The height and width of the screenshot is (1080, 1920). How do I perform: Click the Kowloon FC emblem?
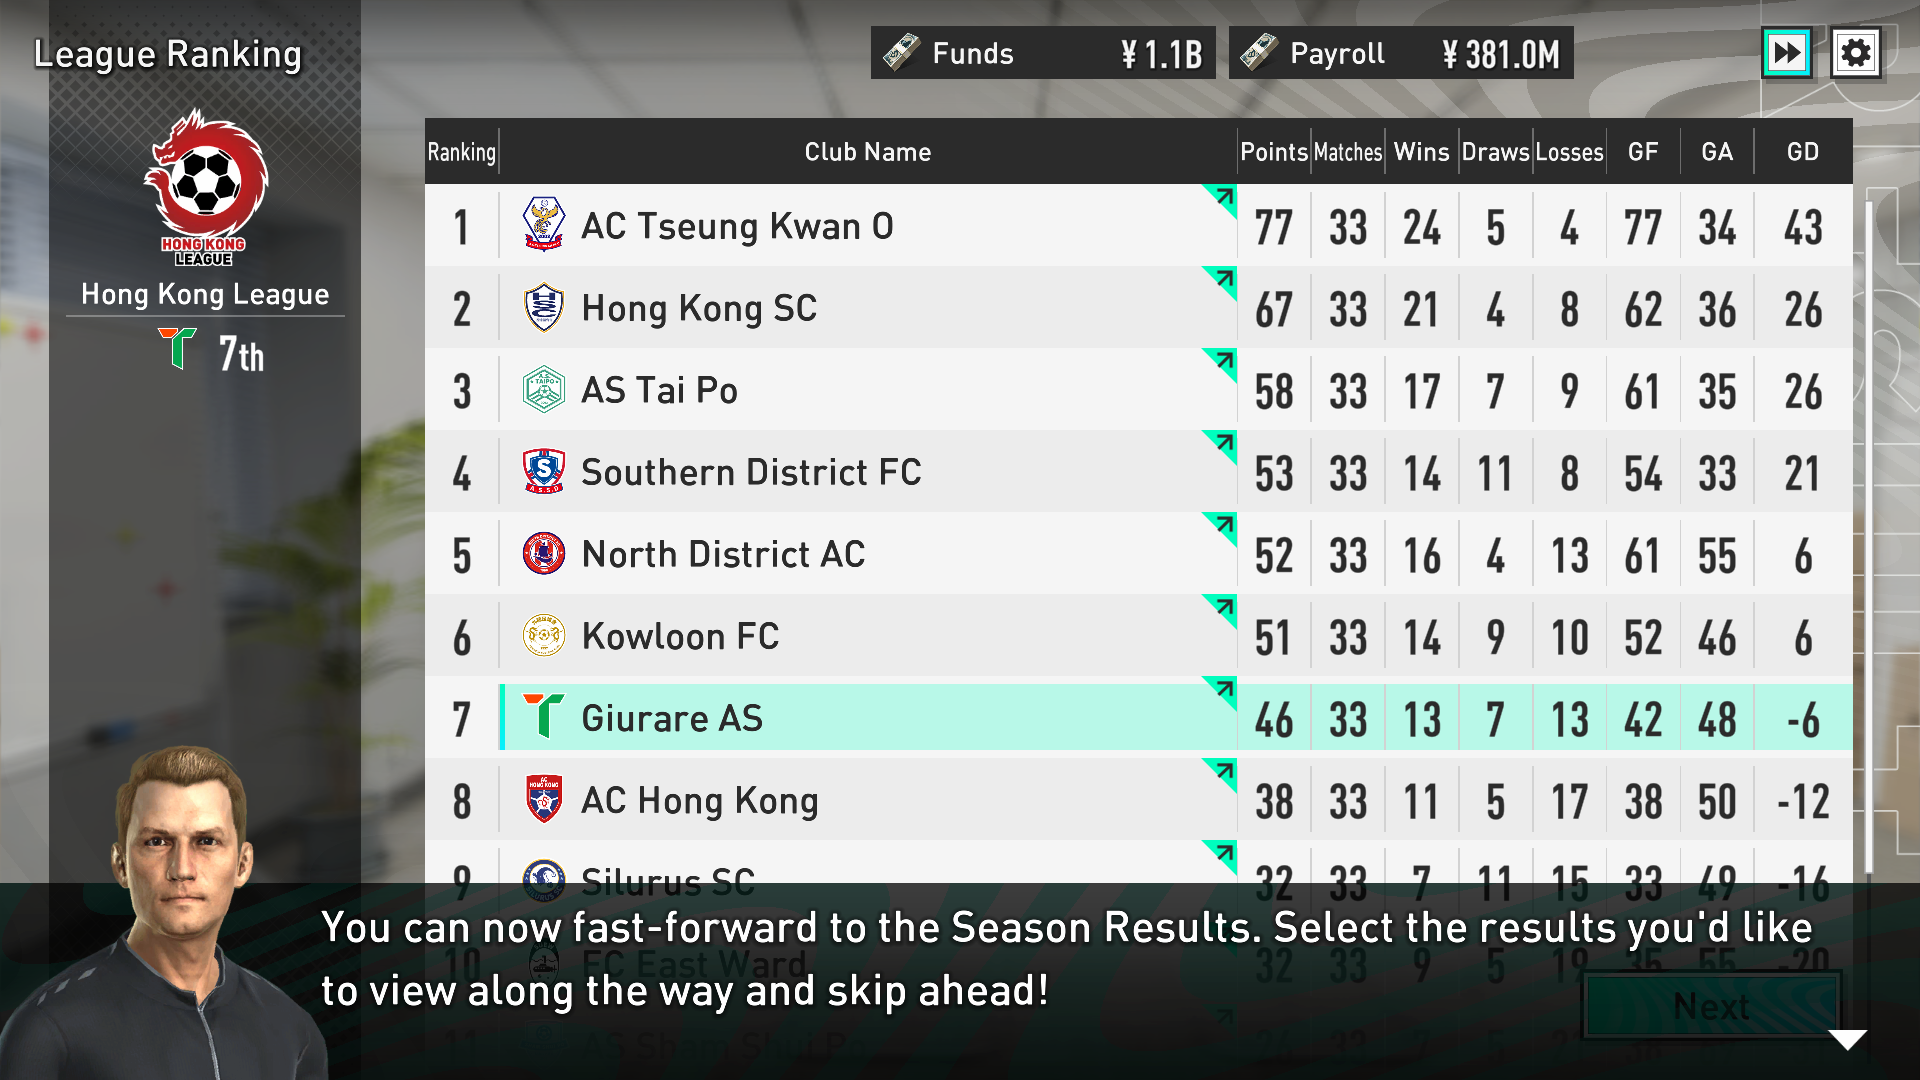coord(544,636)
